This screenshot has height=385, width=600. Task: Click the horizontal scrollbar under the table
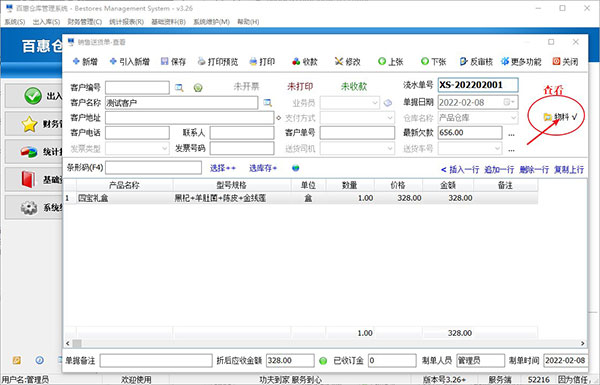pyautogui.click(x=325, y=343)
